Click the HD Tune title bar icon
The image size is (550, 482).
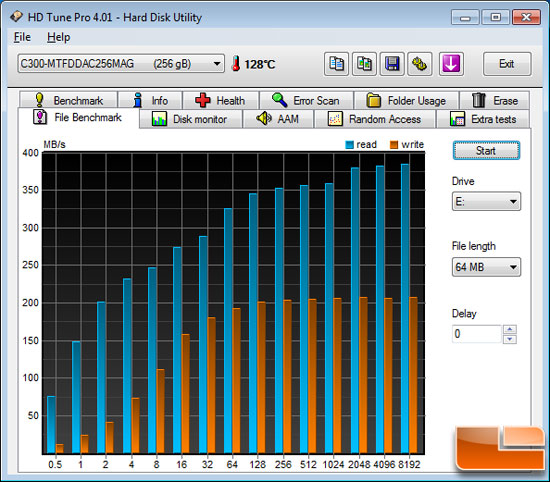click(16, 16)
